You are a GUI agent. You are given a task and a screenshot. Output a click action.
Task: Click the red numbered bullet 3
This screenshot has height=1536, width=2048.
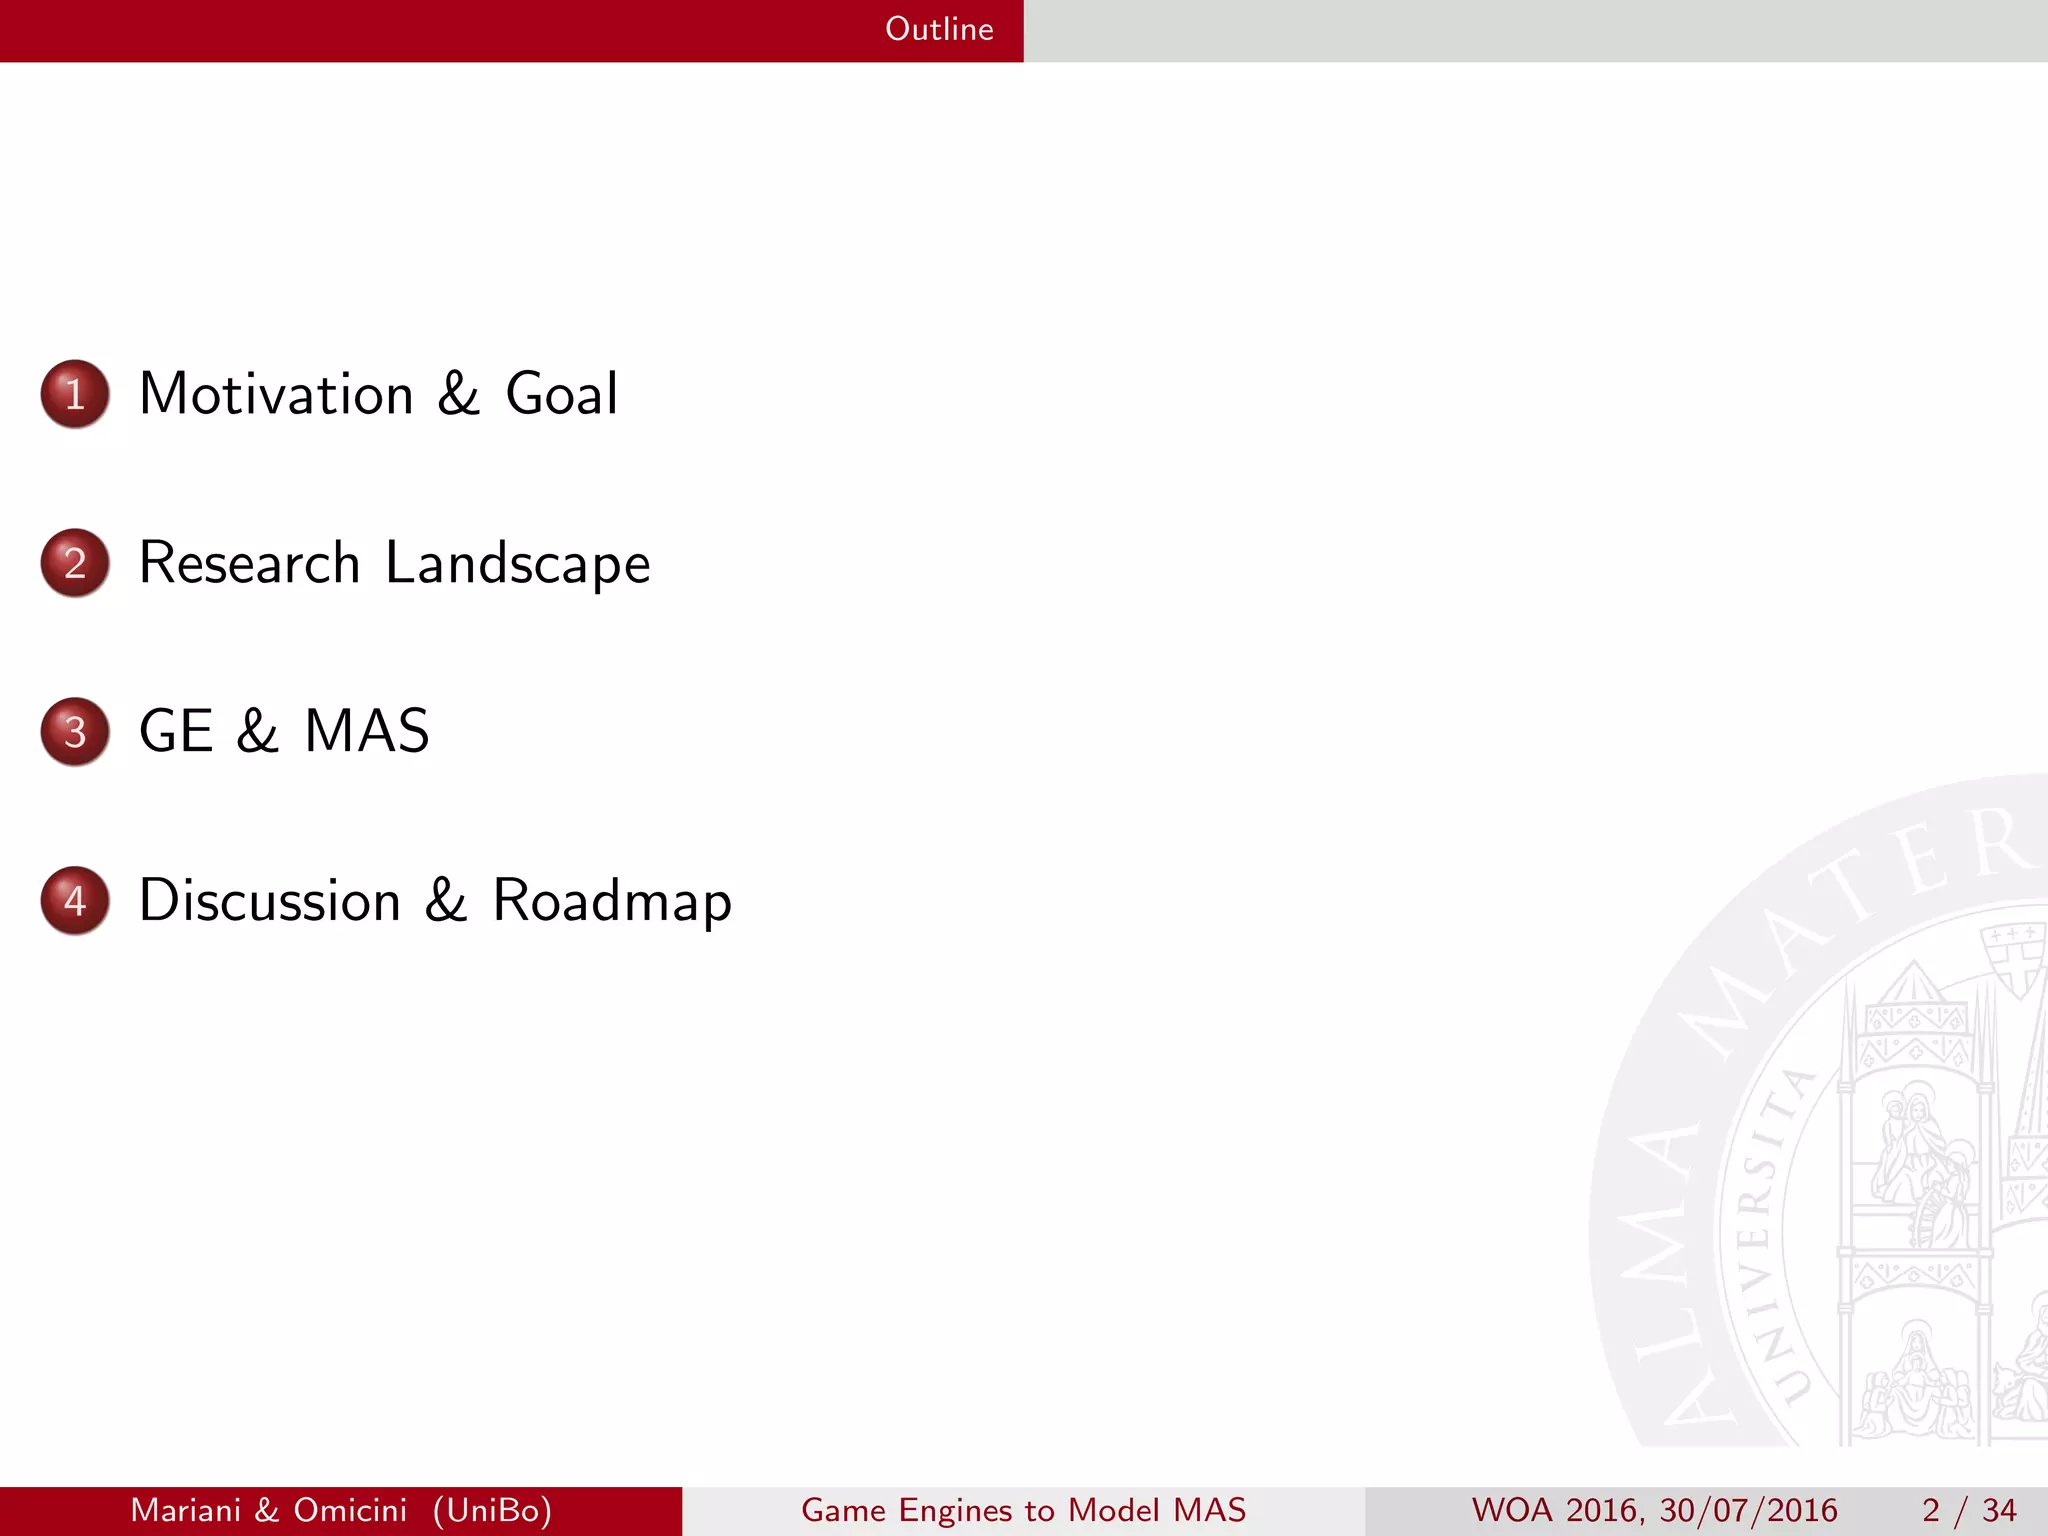point(75,732)
